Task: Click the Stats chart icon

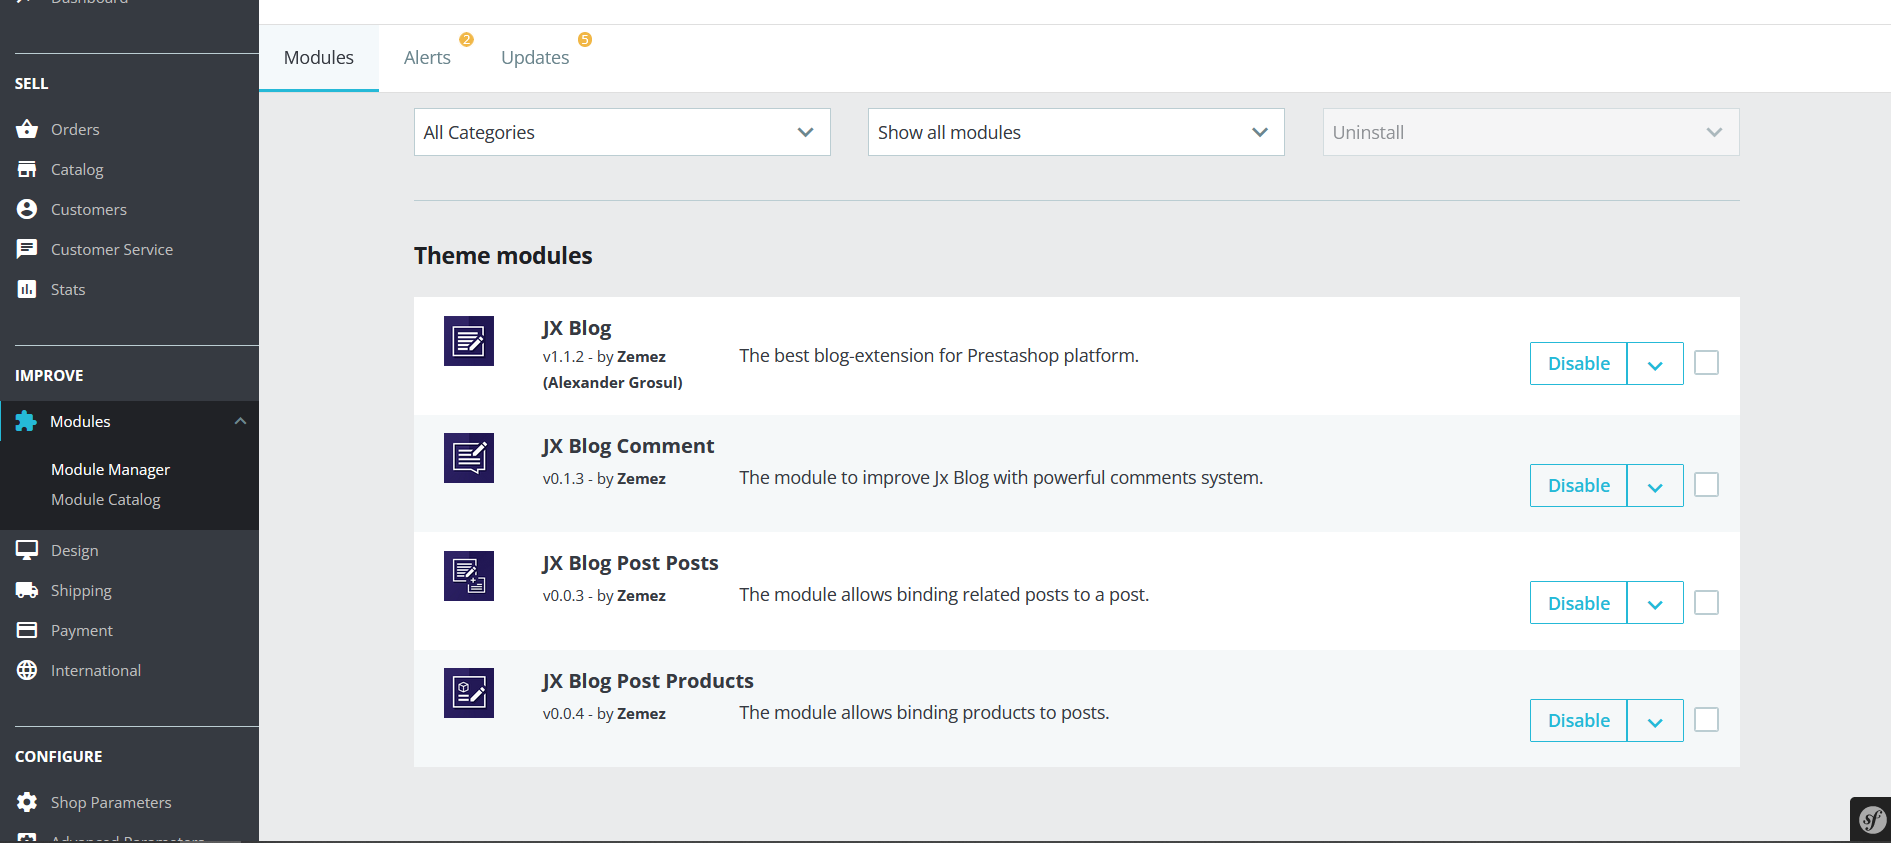Action: click(x=27, y=289)
